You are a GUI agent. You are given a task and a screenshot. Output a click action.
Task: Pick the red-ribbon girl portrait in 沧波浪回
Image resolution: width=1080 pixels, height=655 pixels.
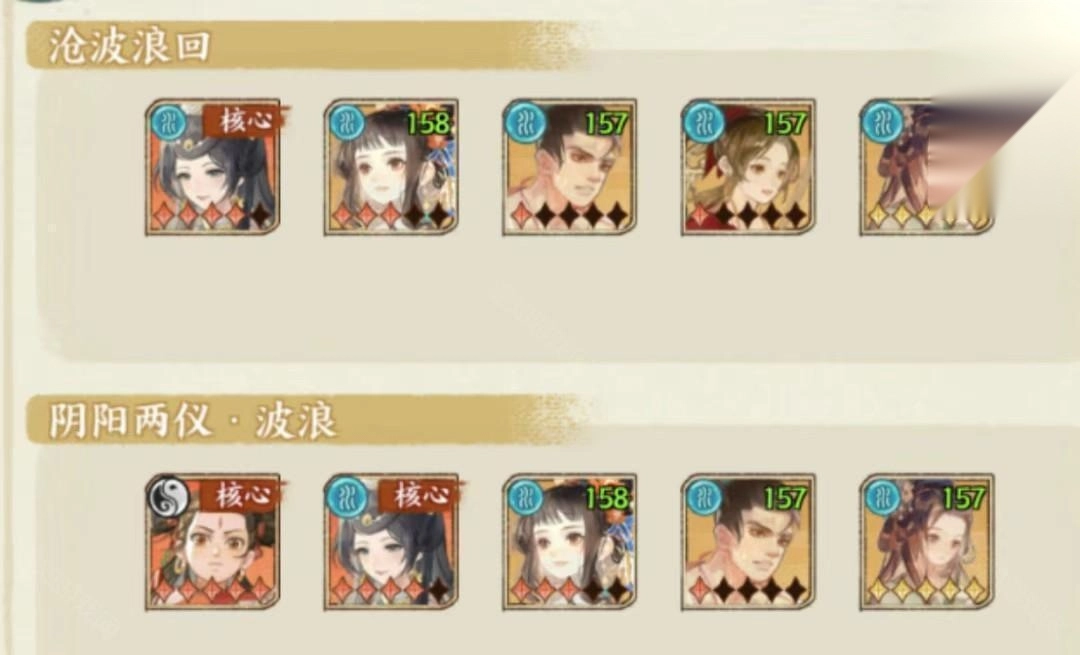[749, 167]
